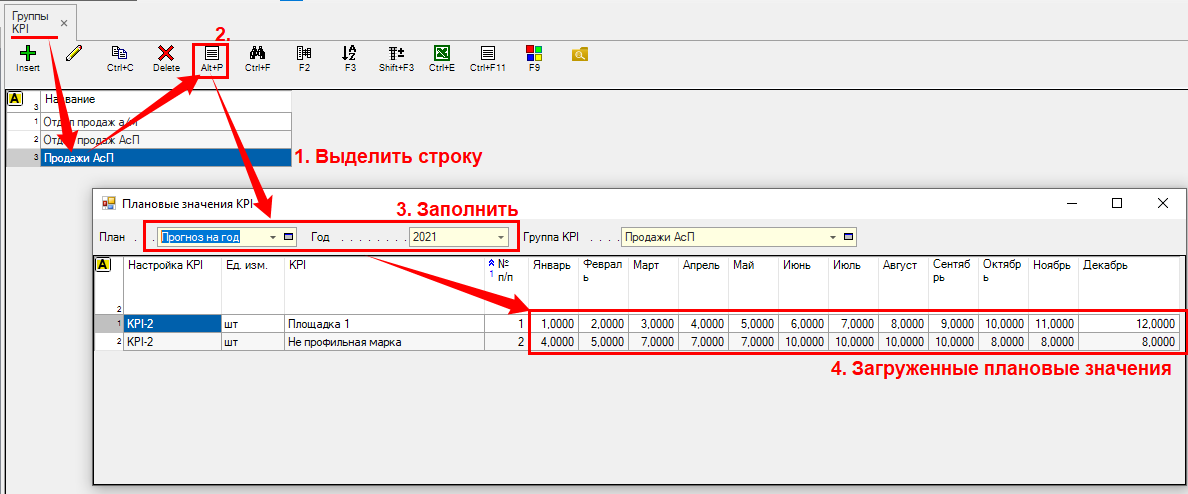1188x494 pixels.
Task: Select the Отдел продаж АсП row
Action: (166, 139)
